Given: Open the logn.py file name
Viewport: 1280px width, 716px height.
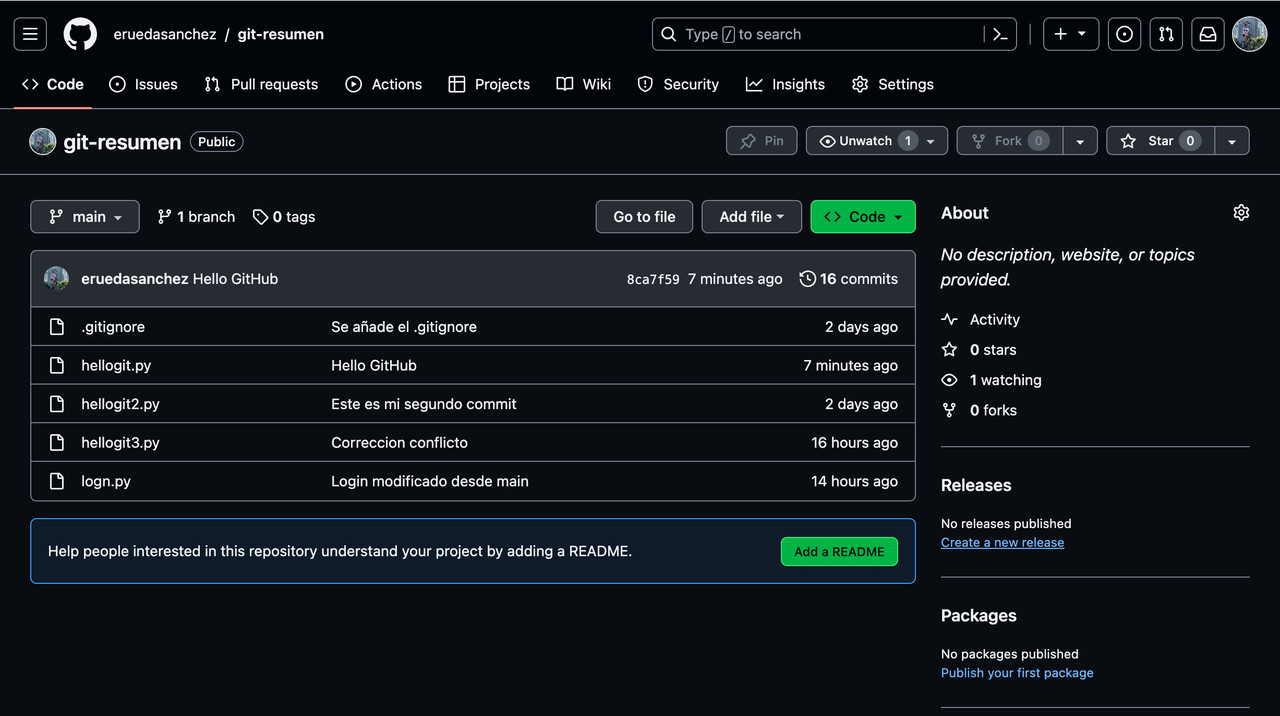Looking at the screenshot, I should pos(106,481).
